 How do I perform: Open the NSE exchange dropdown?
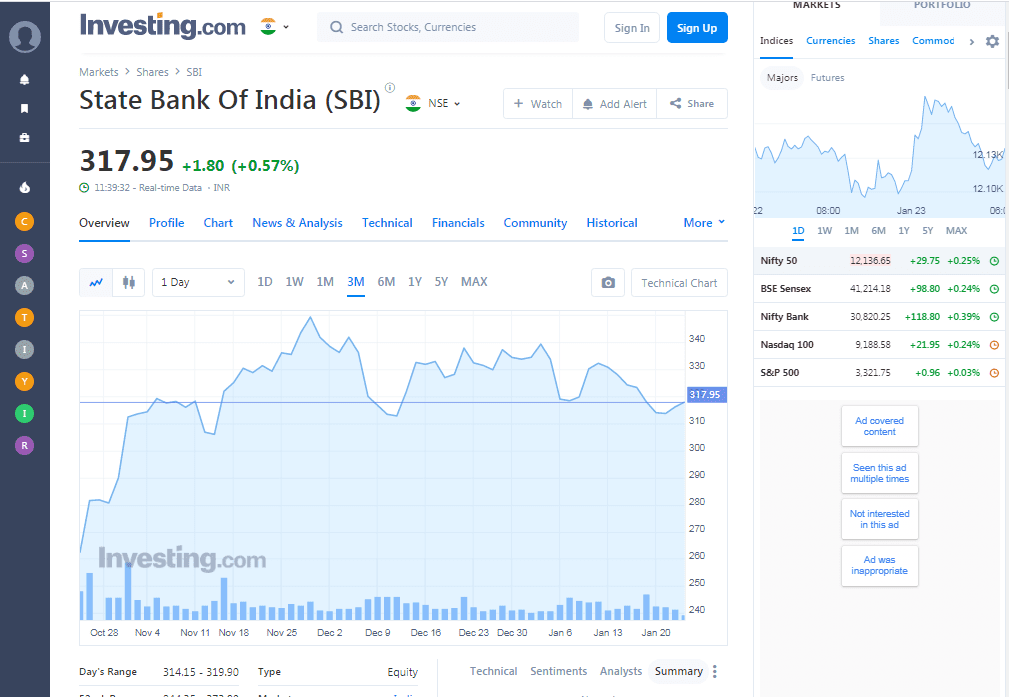(x=433, y=103)
